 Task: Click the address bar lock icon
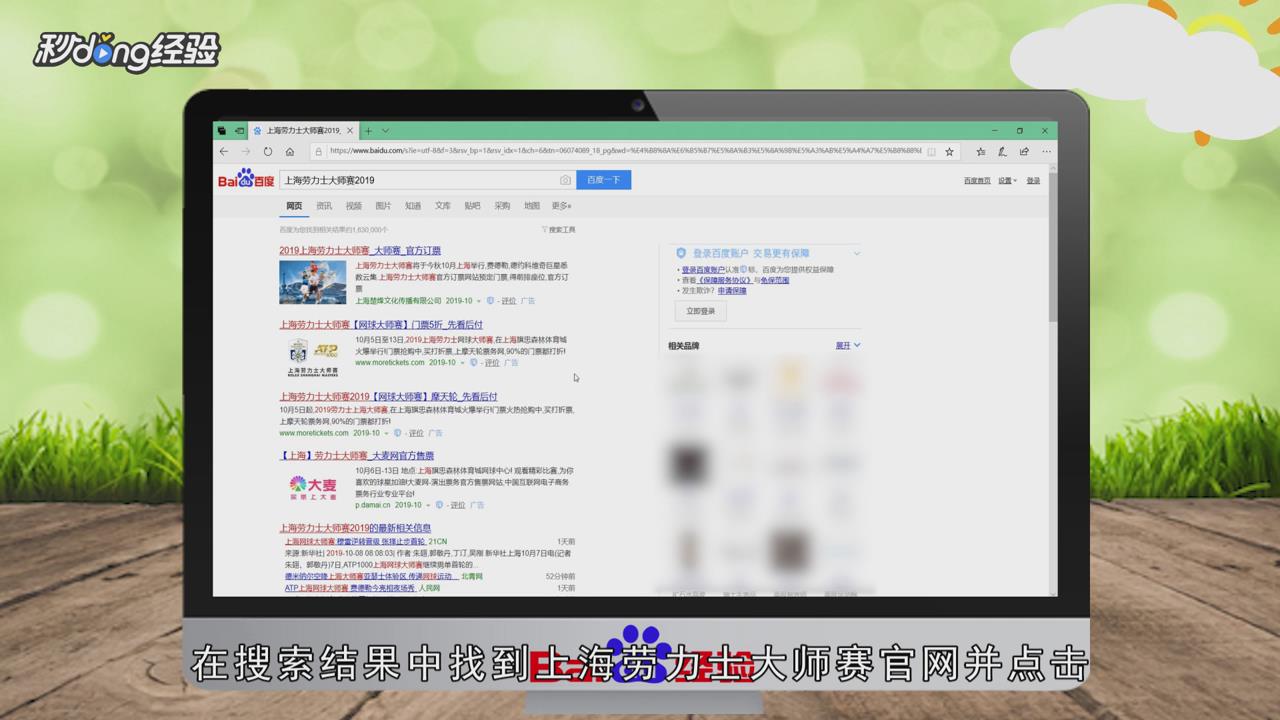click(x=319, y=152)
